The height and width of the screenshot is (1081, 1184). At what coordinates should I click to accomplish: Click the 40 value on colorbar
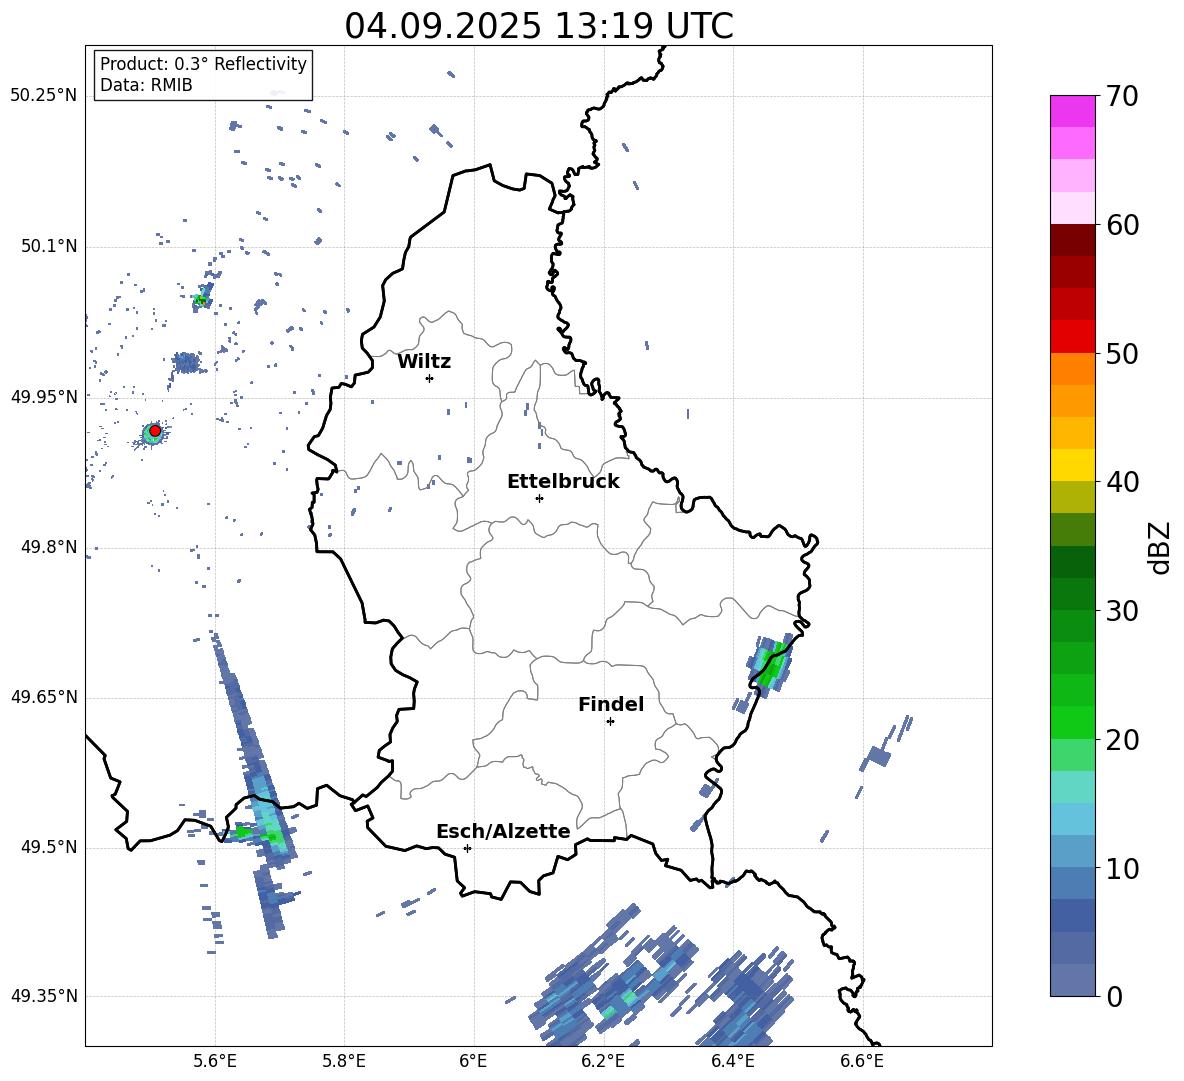pos(1122,482)
